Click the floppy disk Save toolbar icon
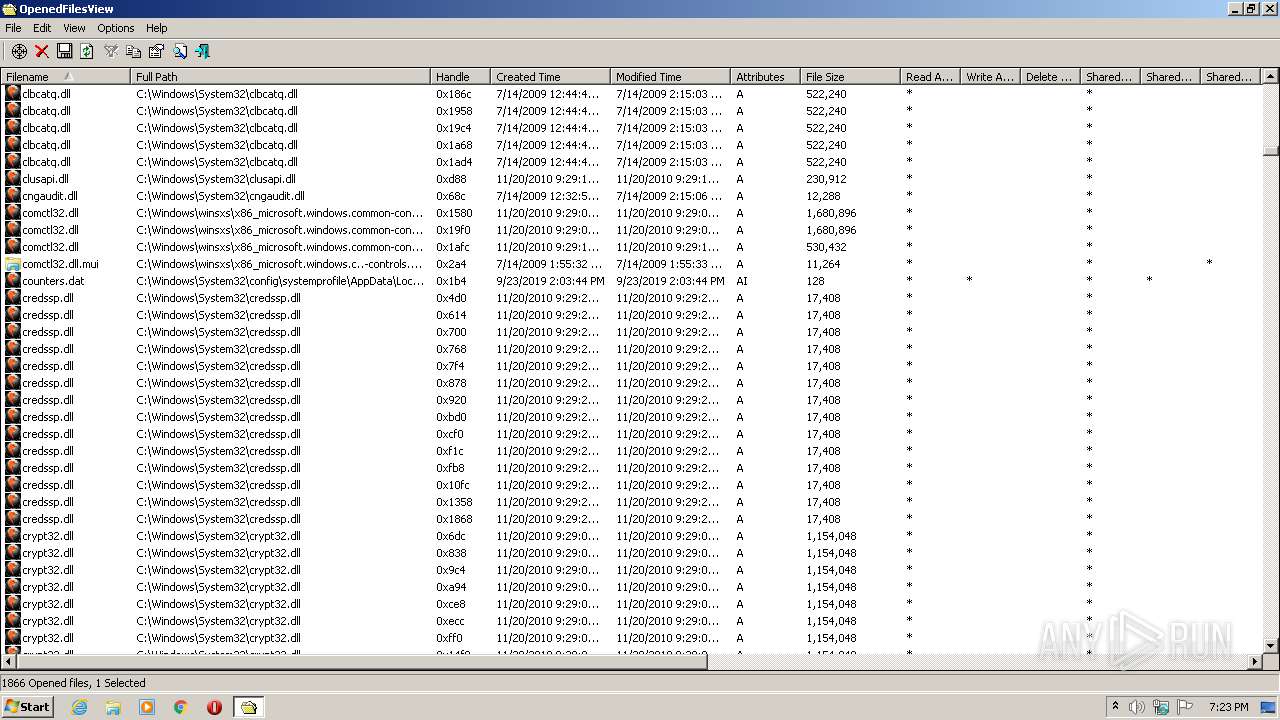Image resolution: width=1280 pixels, height=720 pixels. [64, 51]
